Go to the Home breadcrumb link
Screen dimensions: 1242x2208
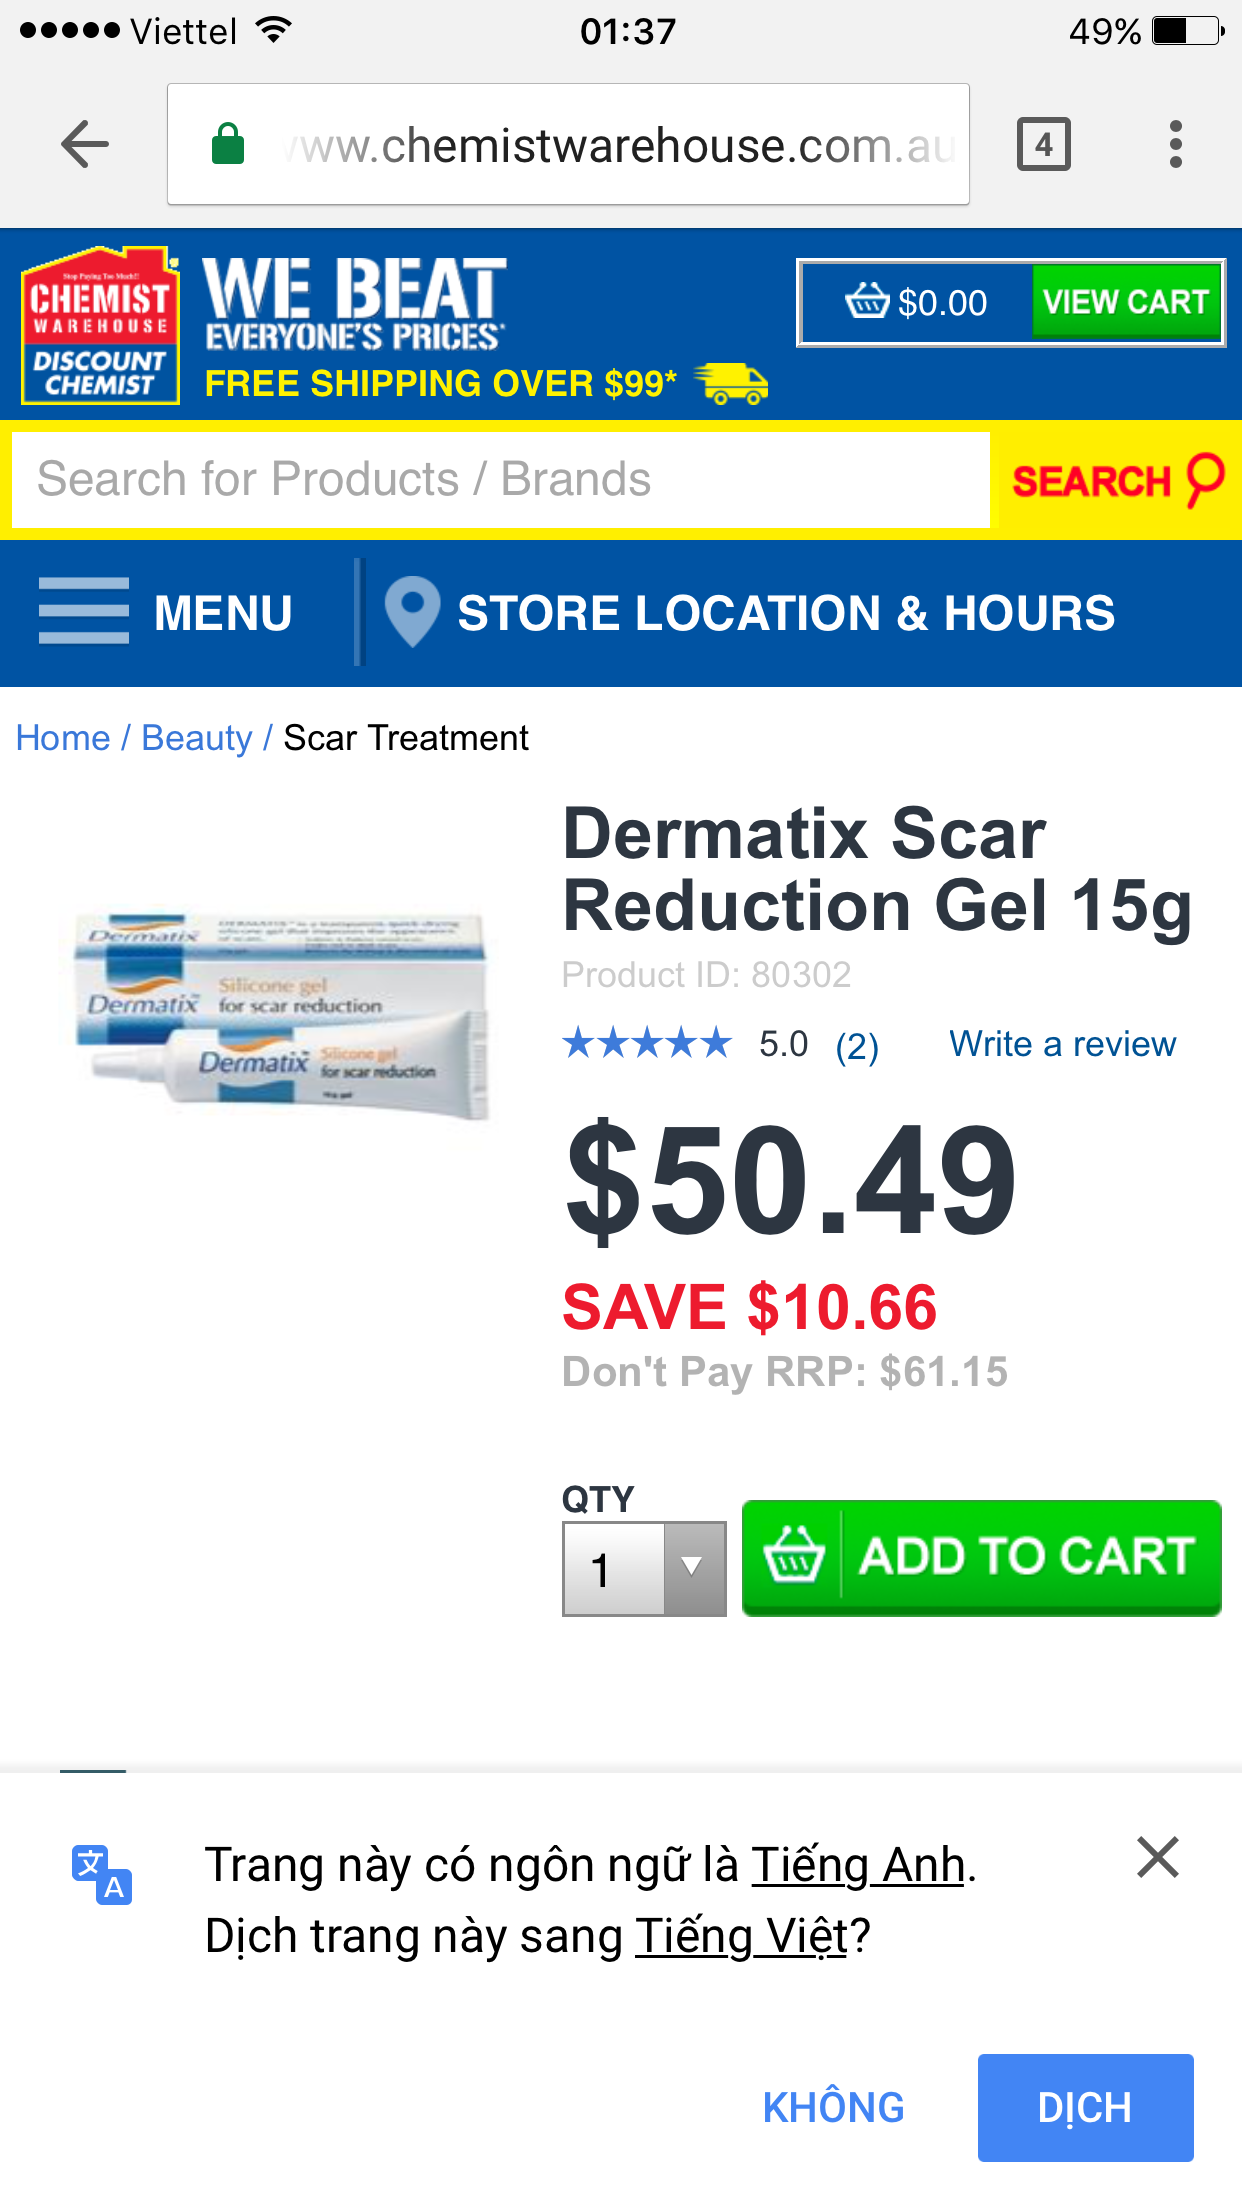(63, 738)
